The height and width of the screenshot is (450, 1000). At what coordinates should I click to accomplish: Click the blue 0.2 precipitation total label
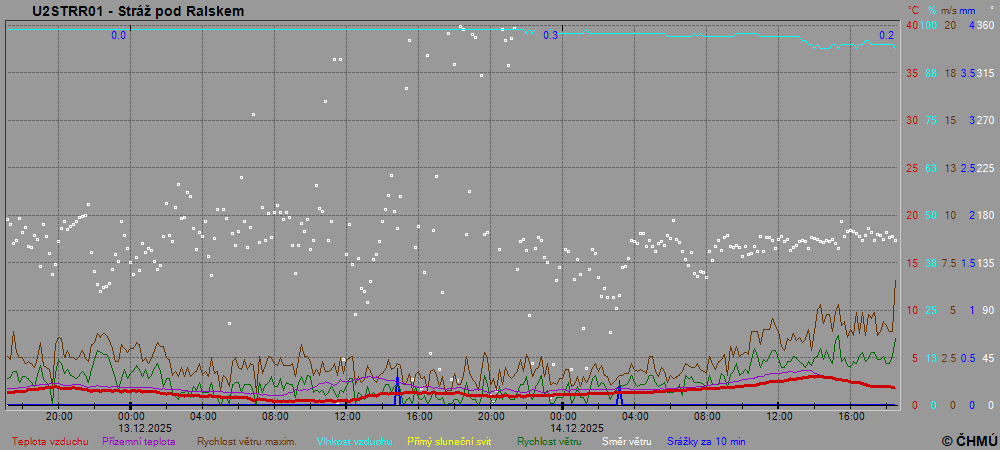[x=886, y=36]
